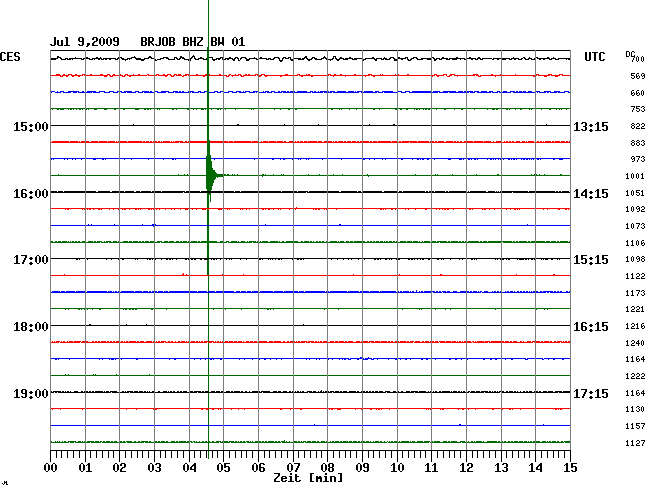Click the DC value 660

(x=638, y=93)
